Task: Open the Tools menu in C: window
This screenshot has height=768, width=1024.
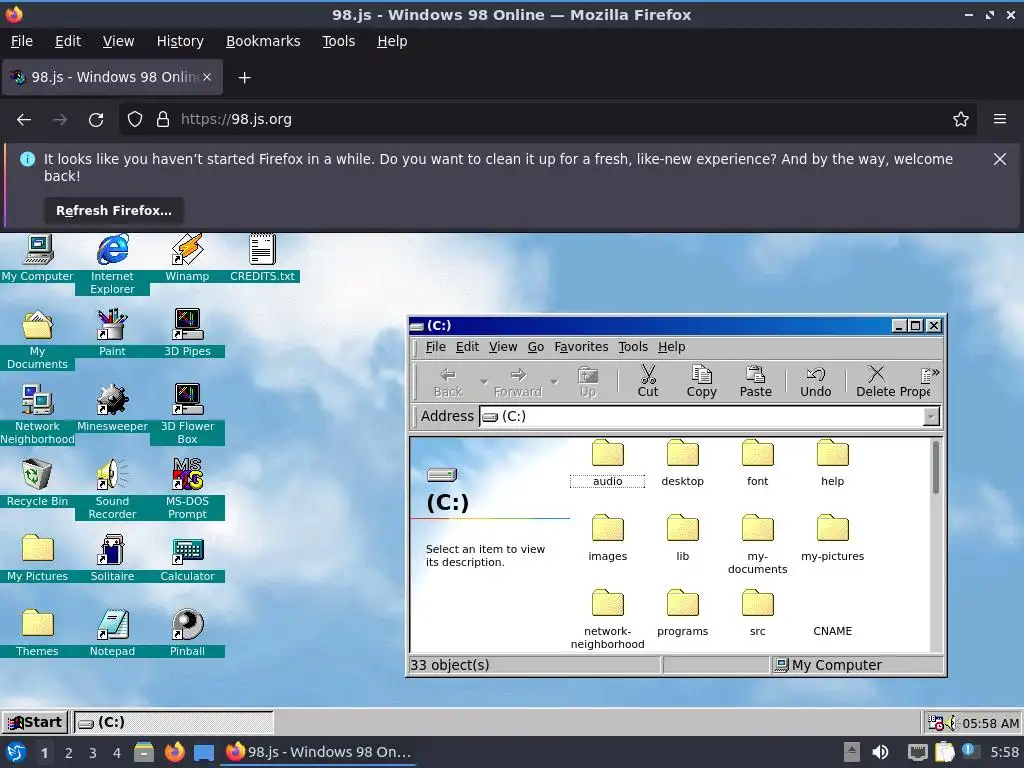Action: click(x=633, y=347)
